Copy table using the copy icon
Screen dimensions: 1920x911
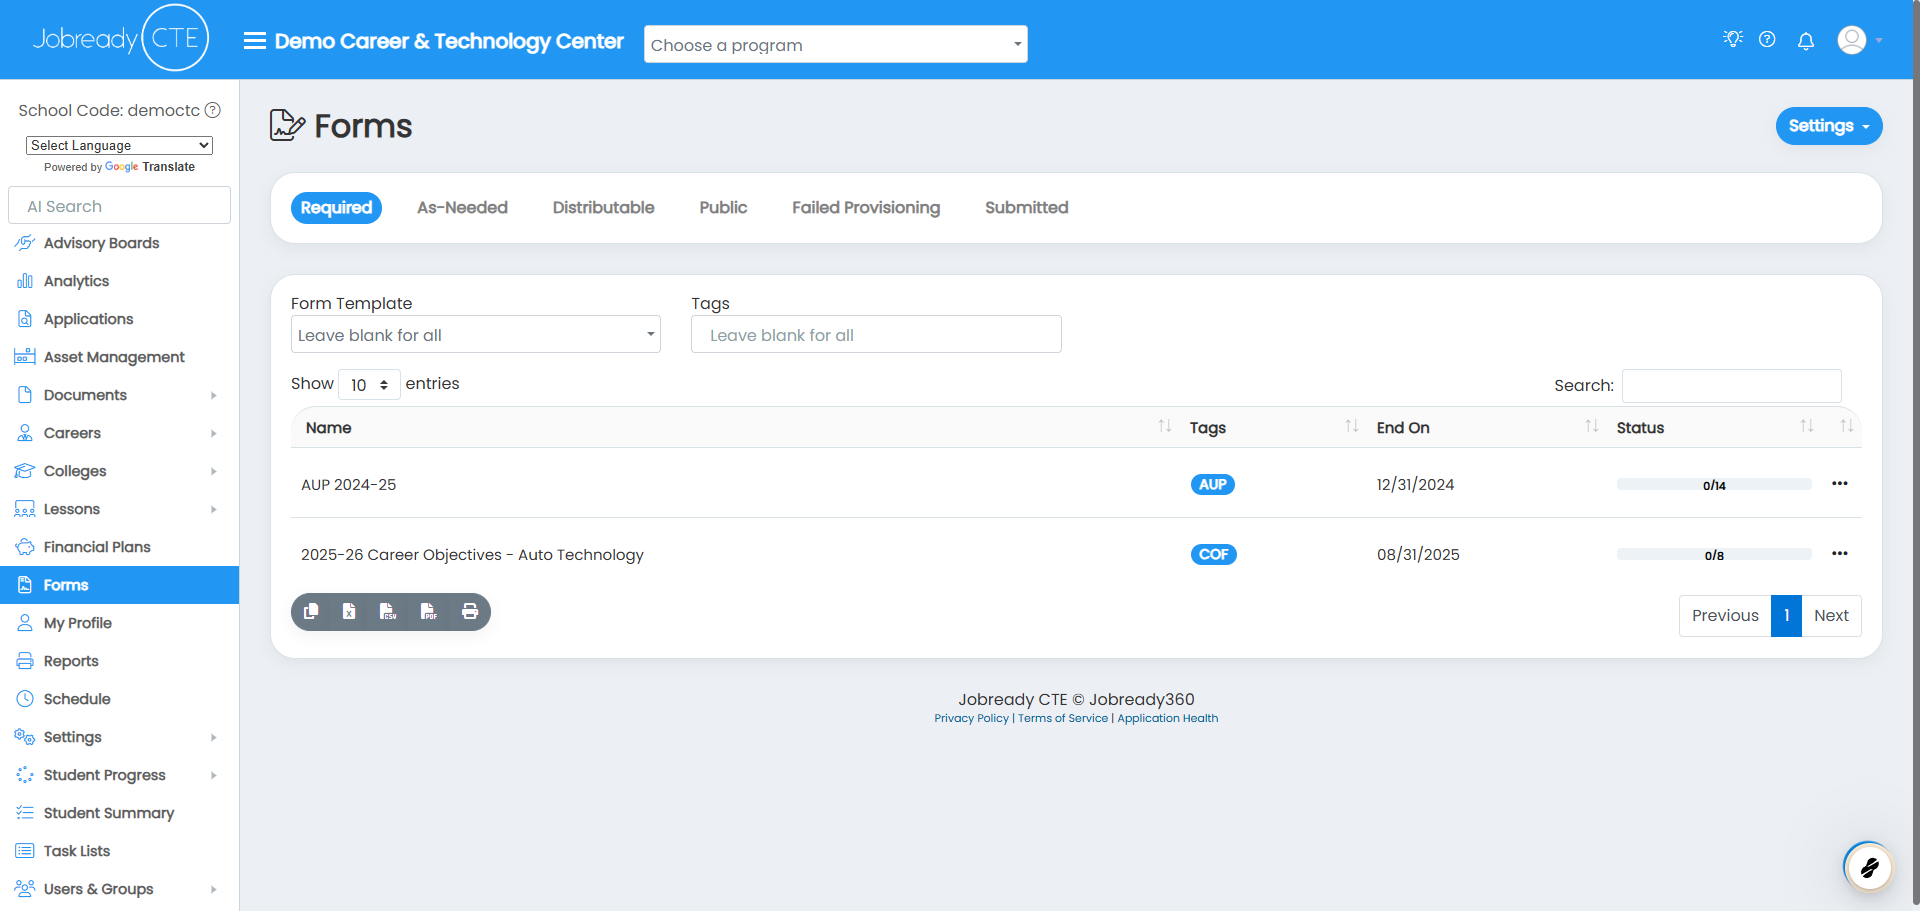point(311,612)
